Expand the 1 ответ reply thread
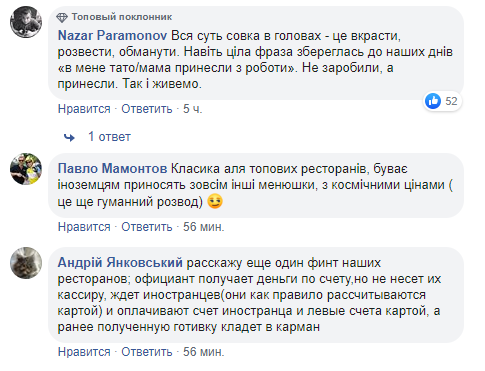The height and width of the screenshot is (371, 485). click(x=109, y=137)
